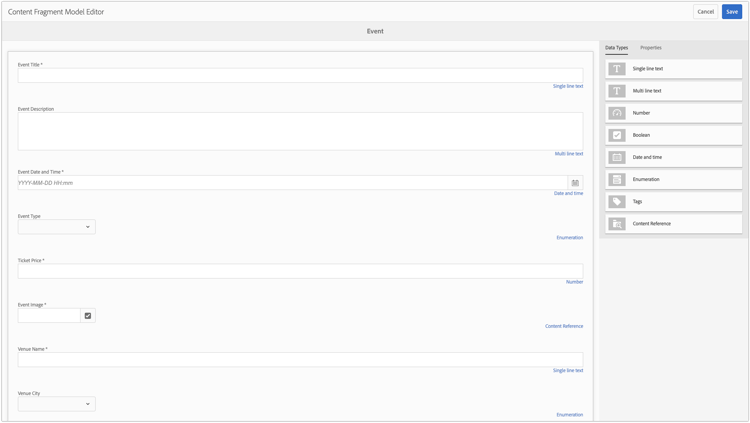This screenshot has height=423, width=750.
Task: Save the content fragment model
Action: [732, 12]
